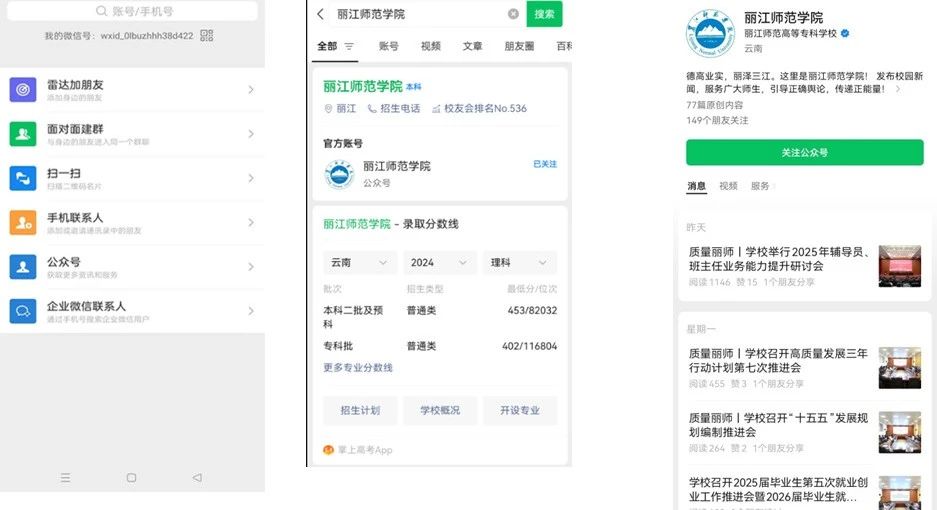
Task: Open thumbnail of 2025年辅导员 article
Action: 899,266
